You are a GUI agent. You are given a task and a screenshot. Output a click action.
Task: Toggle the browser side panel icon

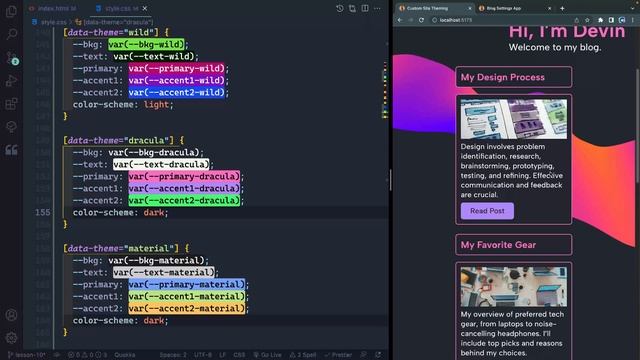tap(611, 20)
